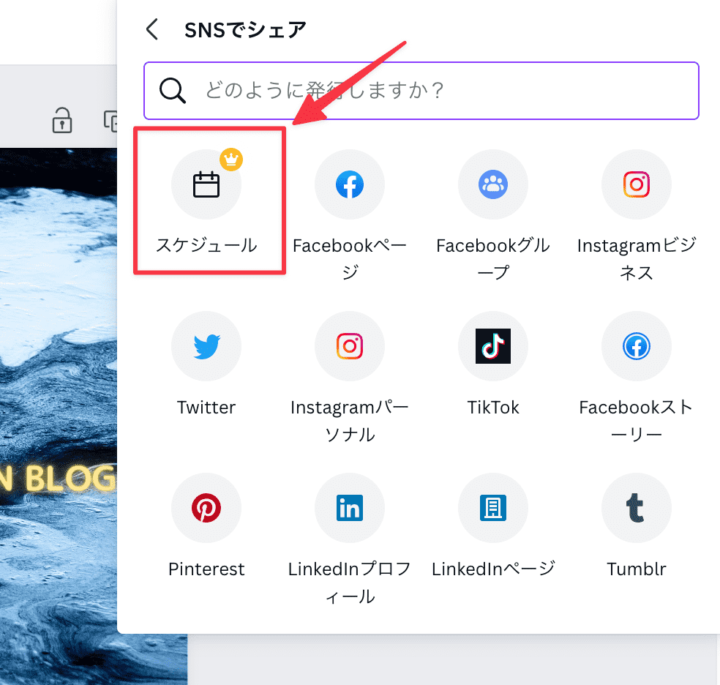The width and height of the screenshot is (720, 685).
Task: Share the design to Pinterest
Action: pos(206,507)
